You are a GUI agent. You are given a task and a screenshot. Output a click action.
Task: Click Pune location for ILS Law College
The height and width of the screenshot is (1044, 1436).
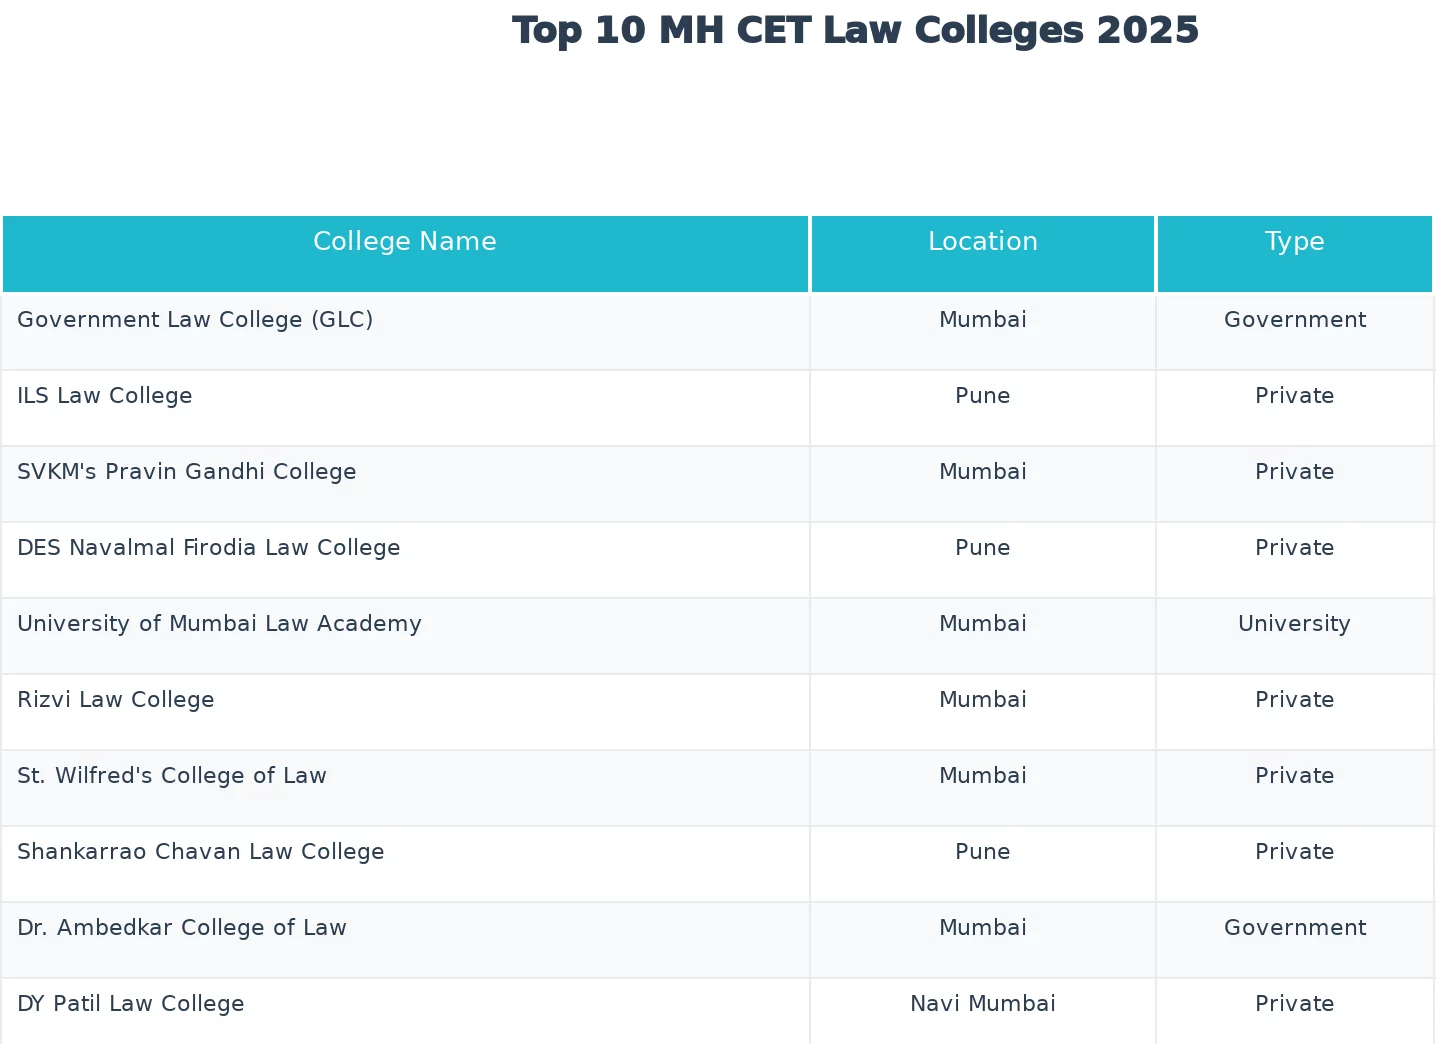pos(982,396)
